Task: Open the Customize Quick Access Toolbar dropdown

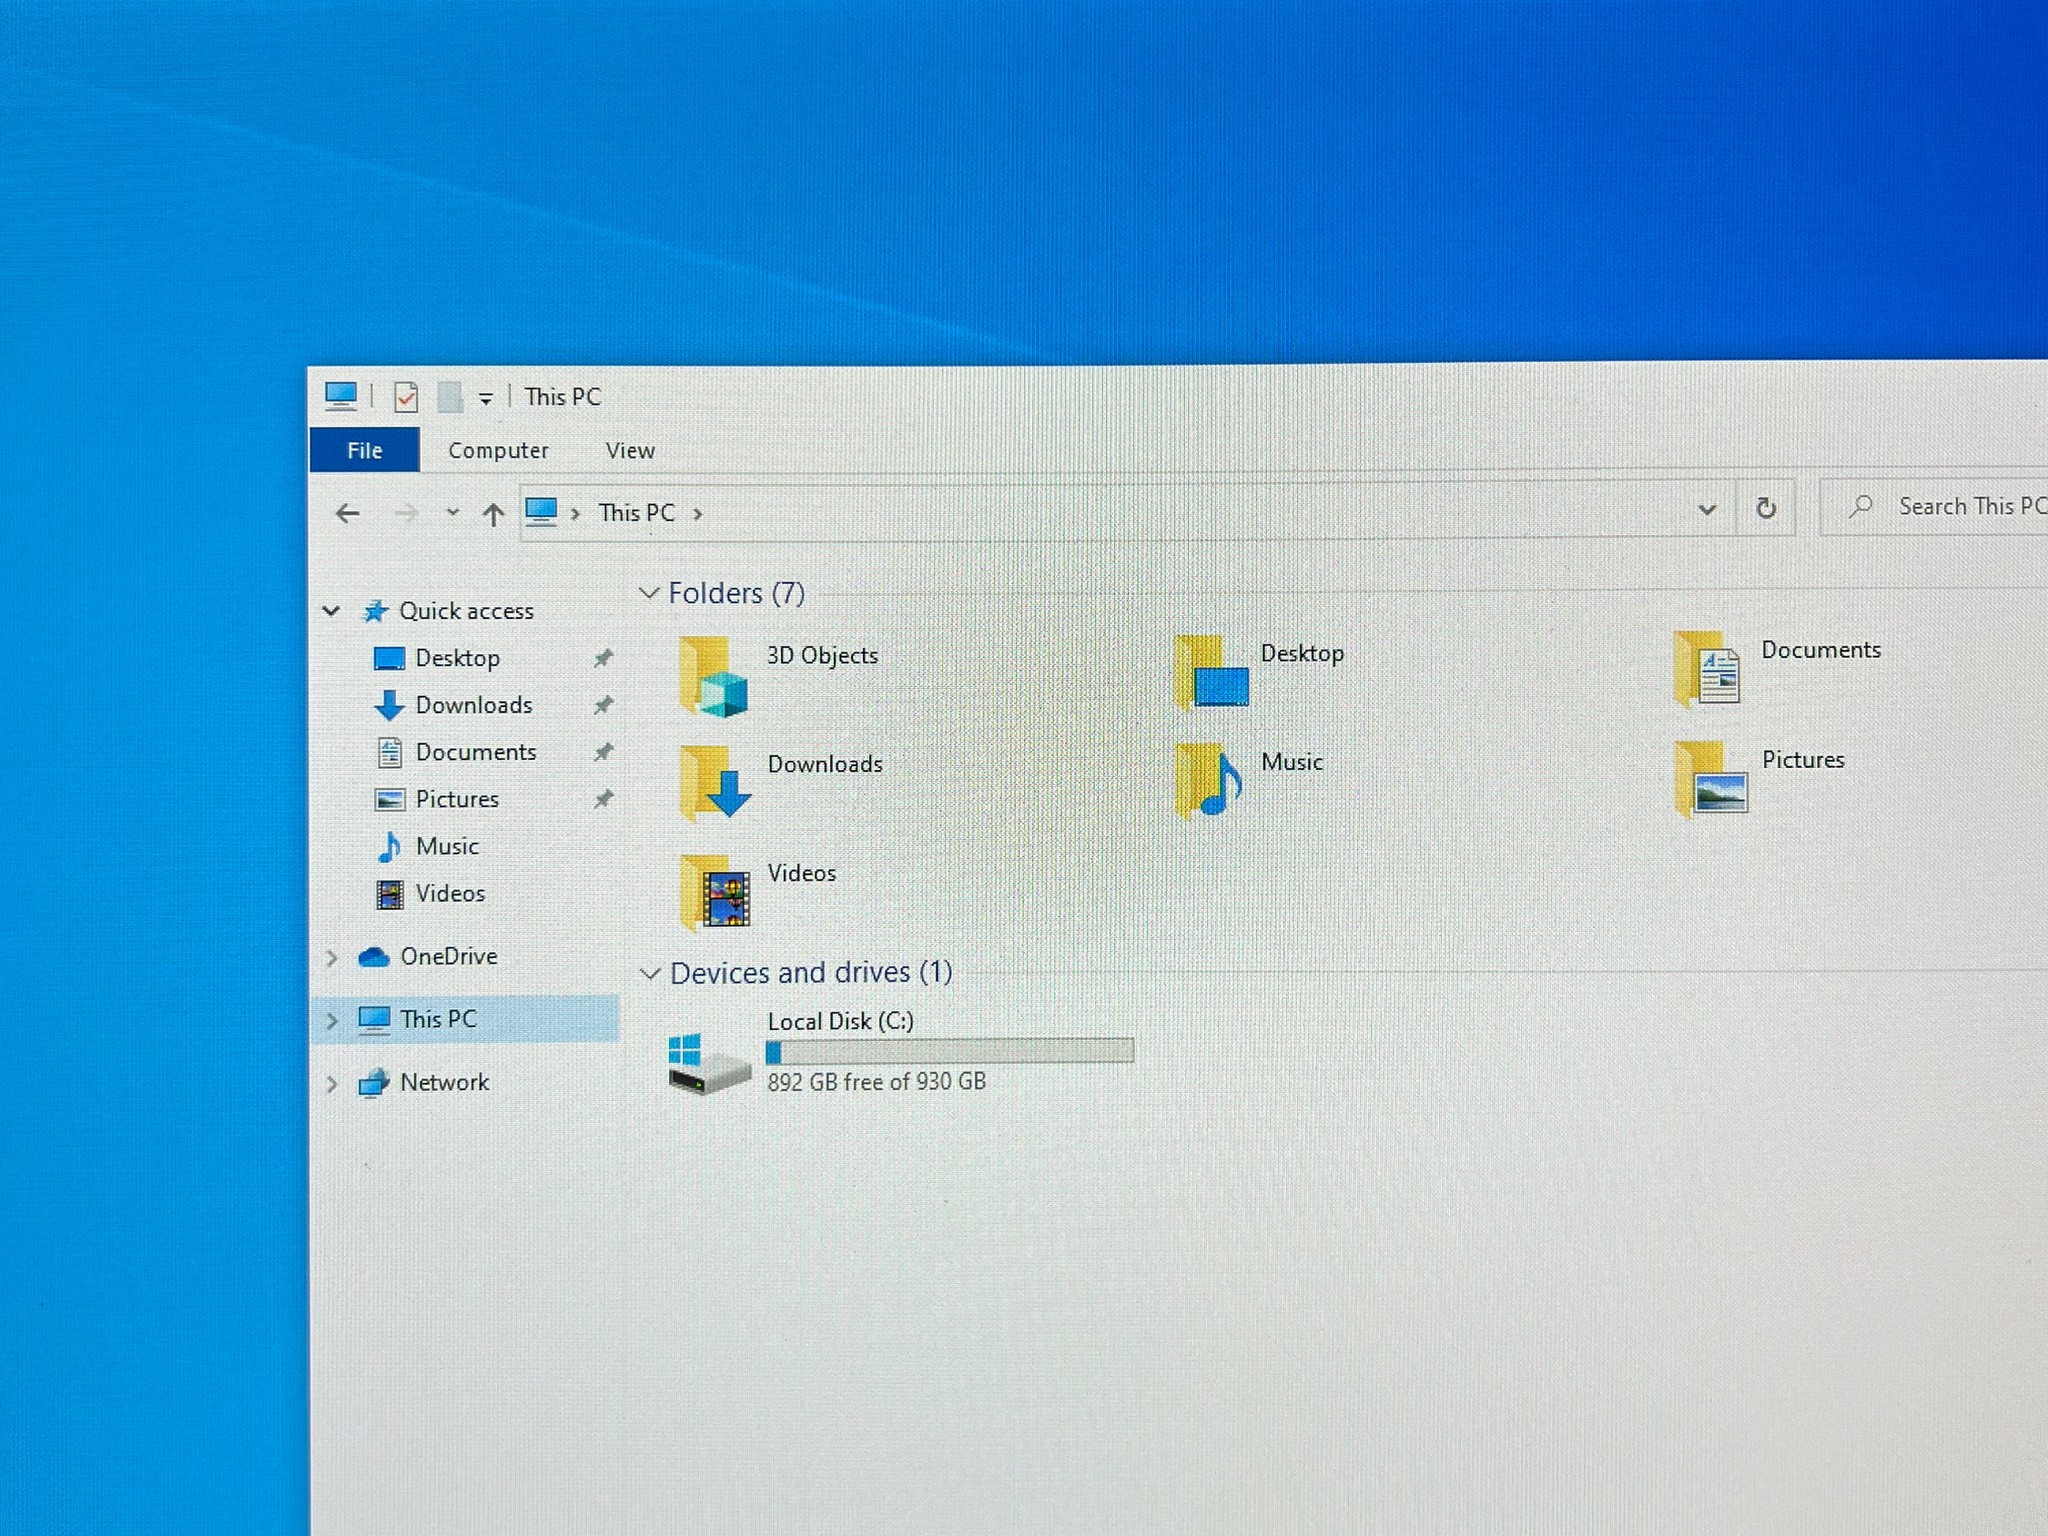Action: point(485,399)
